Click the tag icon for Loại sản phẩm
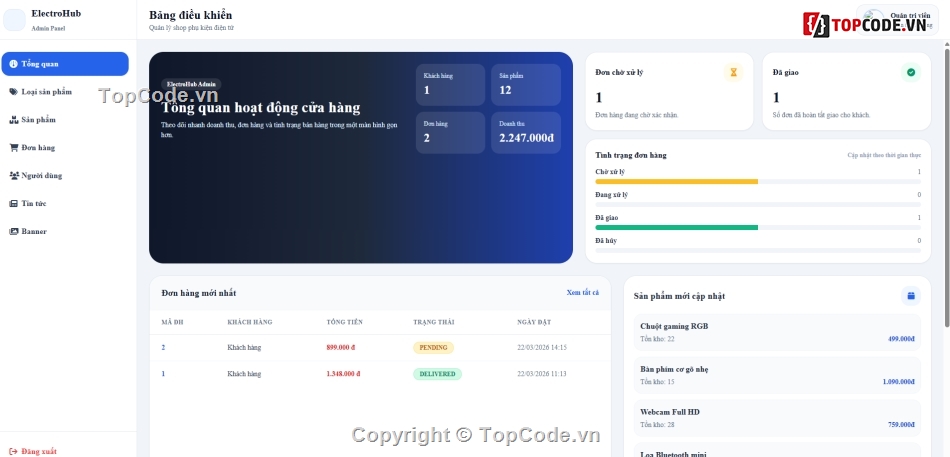 [x=13, y=92]
